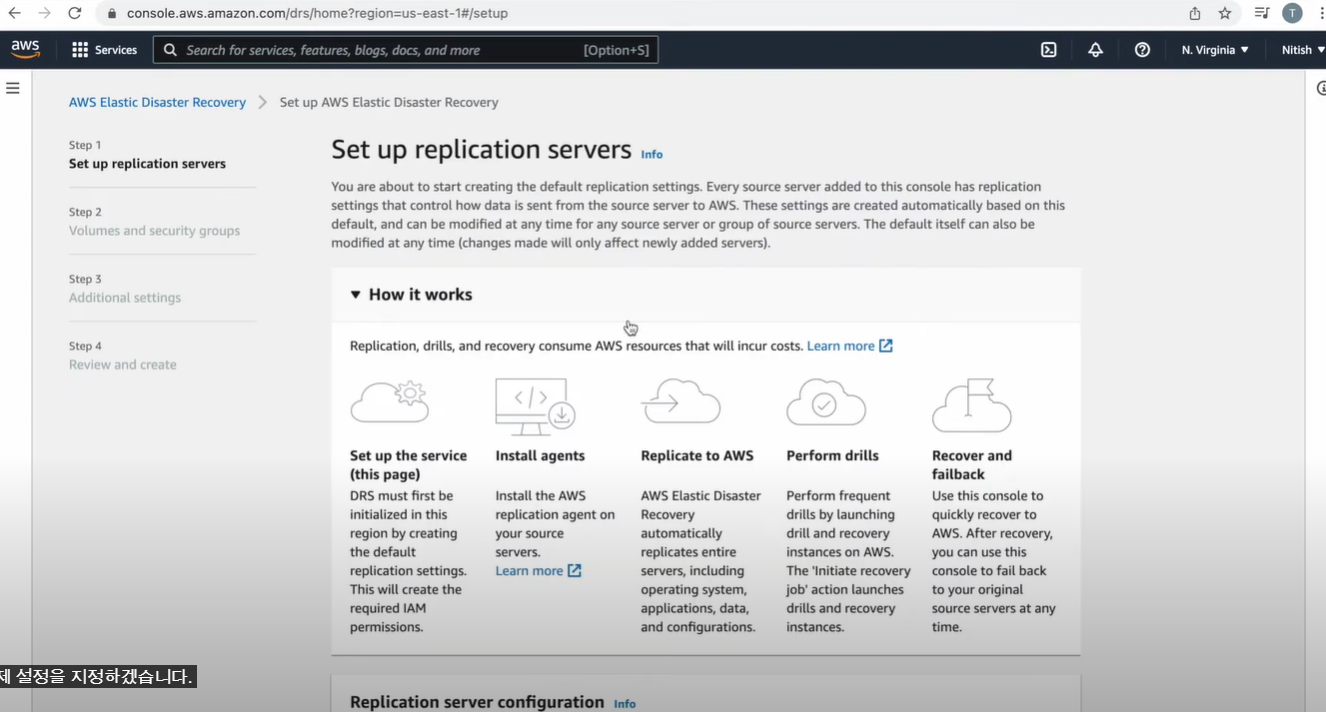Open the info panel icon at right edge
This screenshot has width=1326, height=712.
coord(1321,88)
